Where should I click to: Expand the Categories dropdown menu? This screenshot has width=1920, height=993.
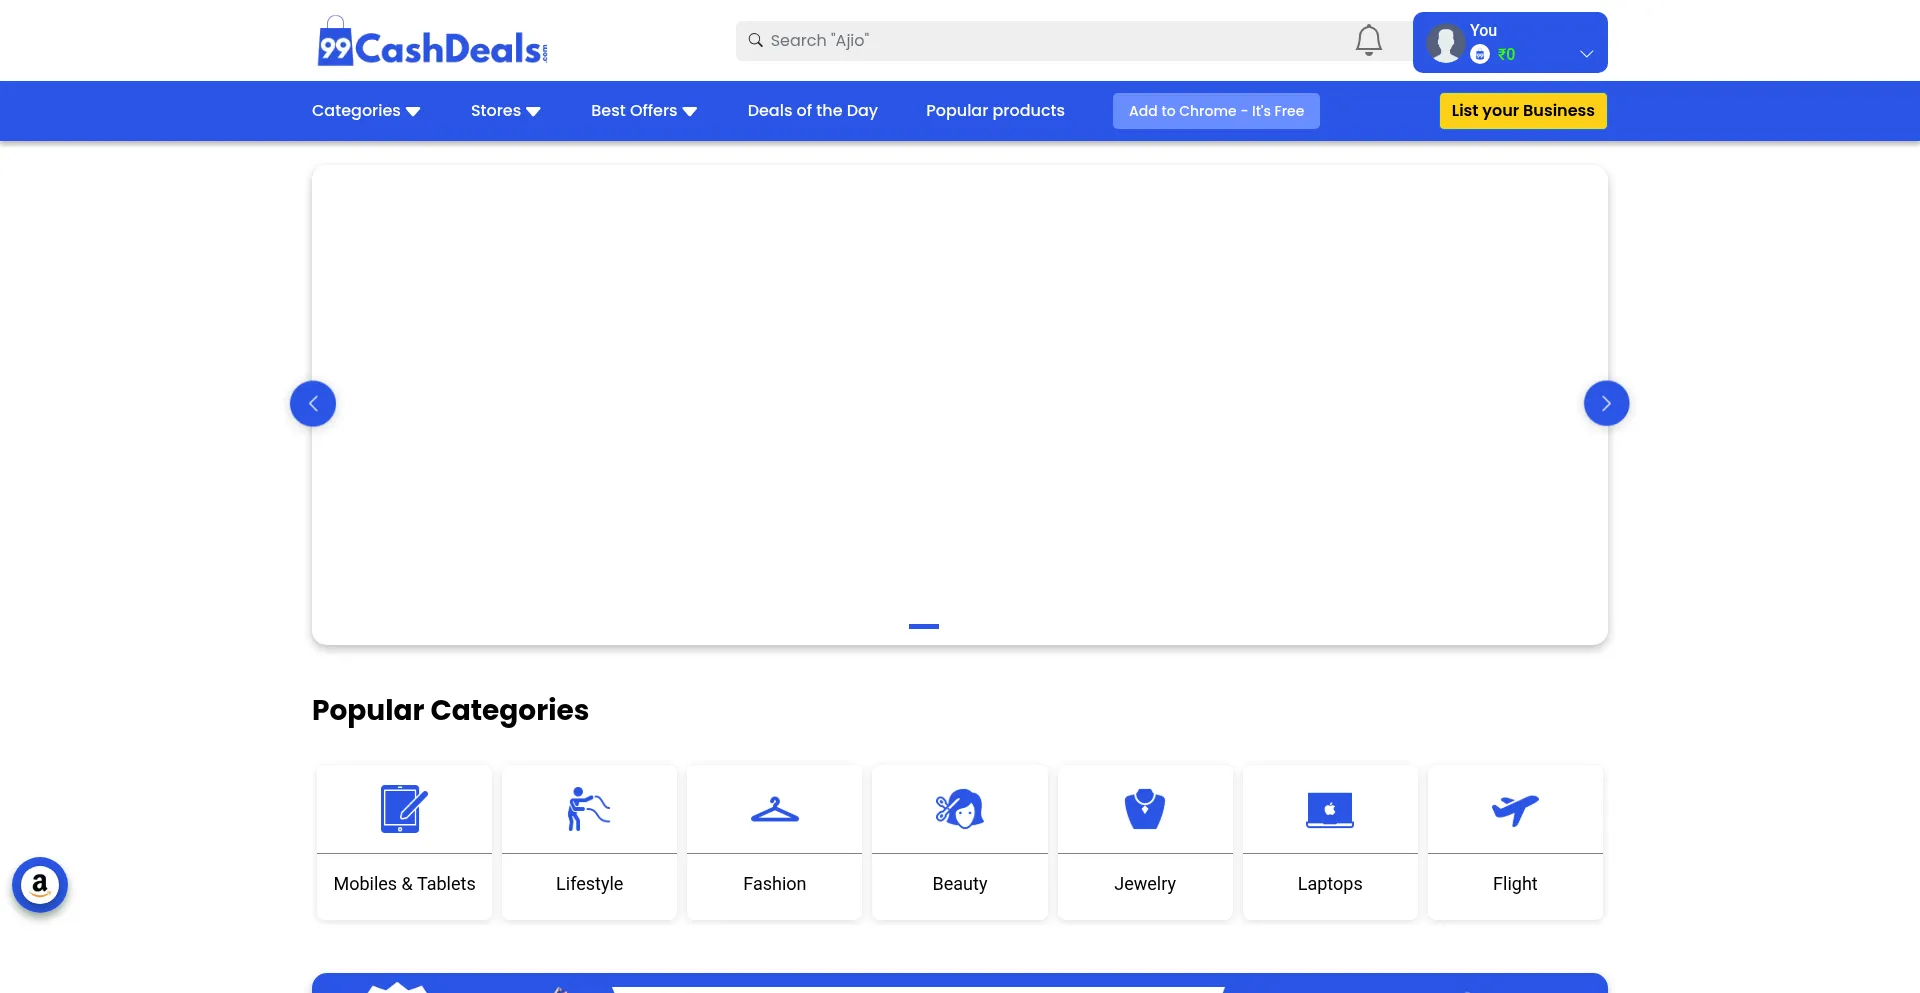pyautogui.click(x=366, y=111)
